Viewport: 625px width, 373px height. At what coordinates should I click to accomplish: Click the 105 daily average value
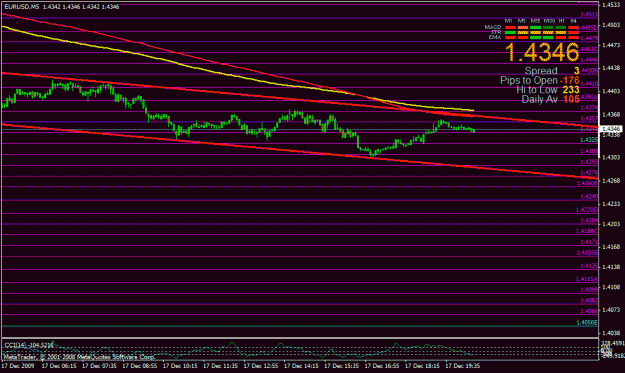(x=571, y=99)
